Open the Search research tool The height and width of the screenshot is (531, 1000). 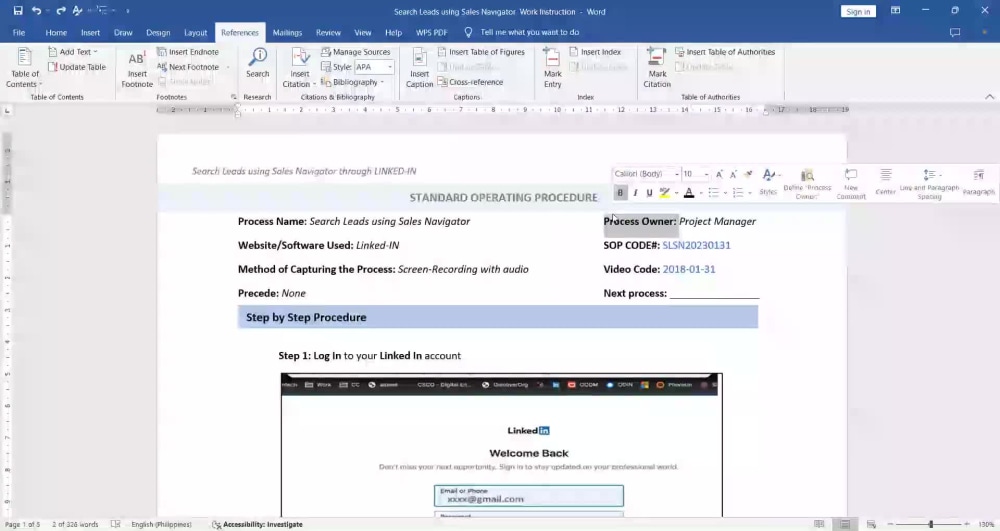point(258,64)
